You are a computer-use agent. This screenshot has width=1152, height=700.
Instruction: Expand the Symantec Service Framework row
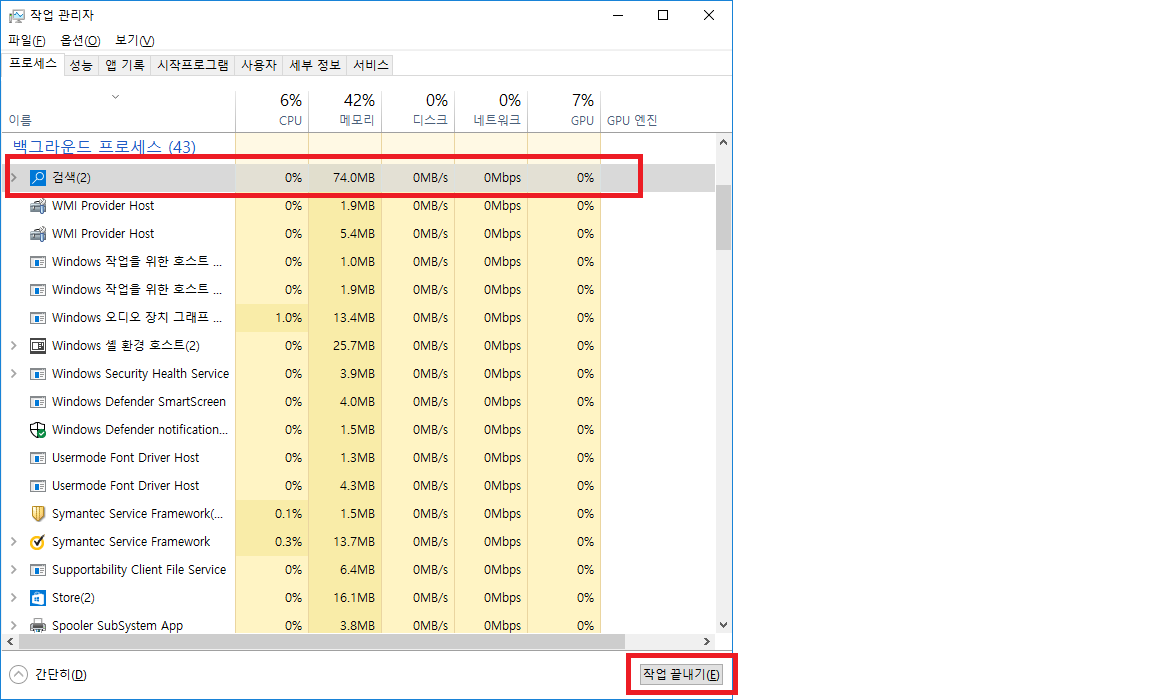13,542
